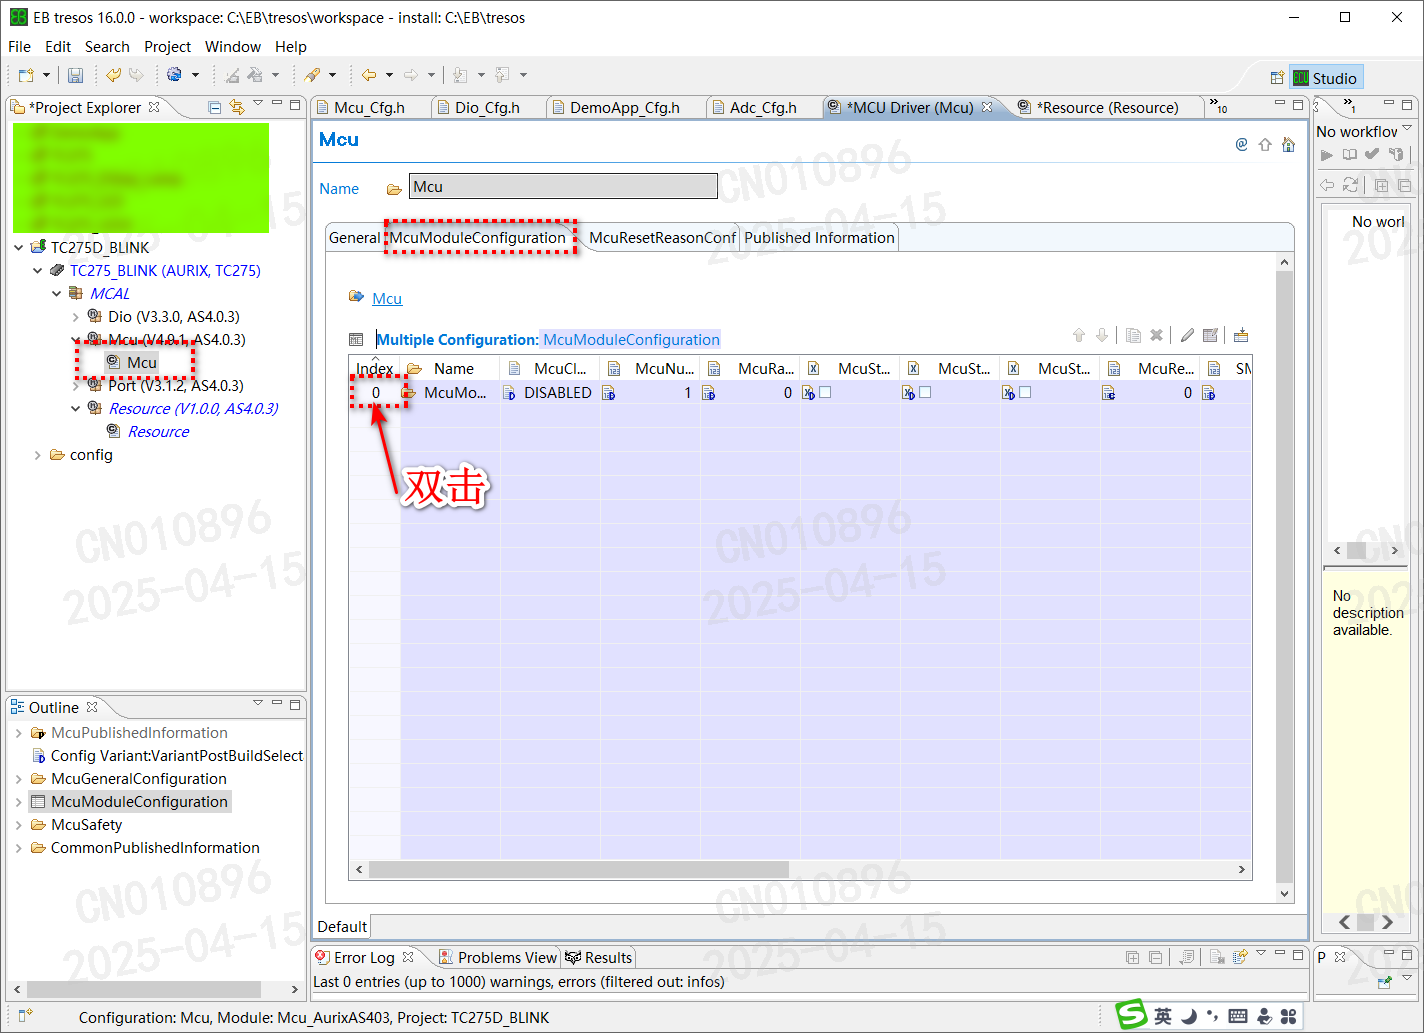Click the pencil edit icon above the table
1424x1033 pixels.
click(x=1187, y=336)
